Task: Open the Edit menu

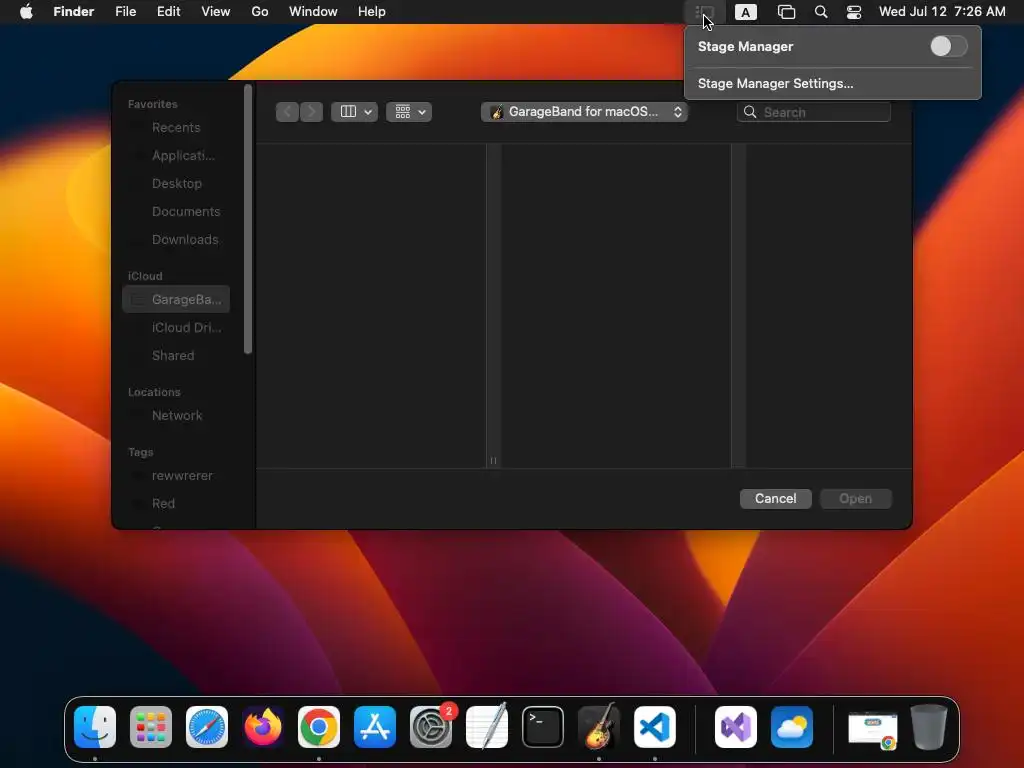Action: pyautogui.click(x=168, y=12)
